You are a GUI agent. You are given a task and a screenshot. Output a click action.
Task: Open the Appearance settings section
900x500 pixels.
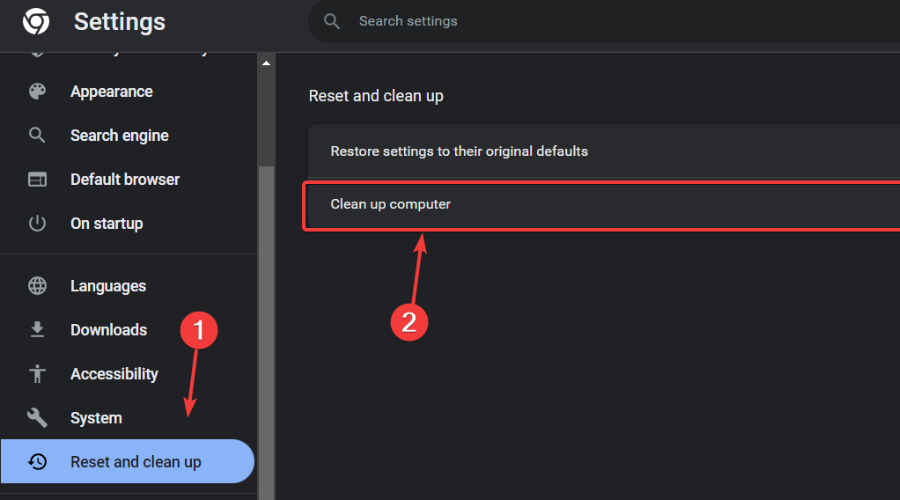(x=111, y=92)
